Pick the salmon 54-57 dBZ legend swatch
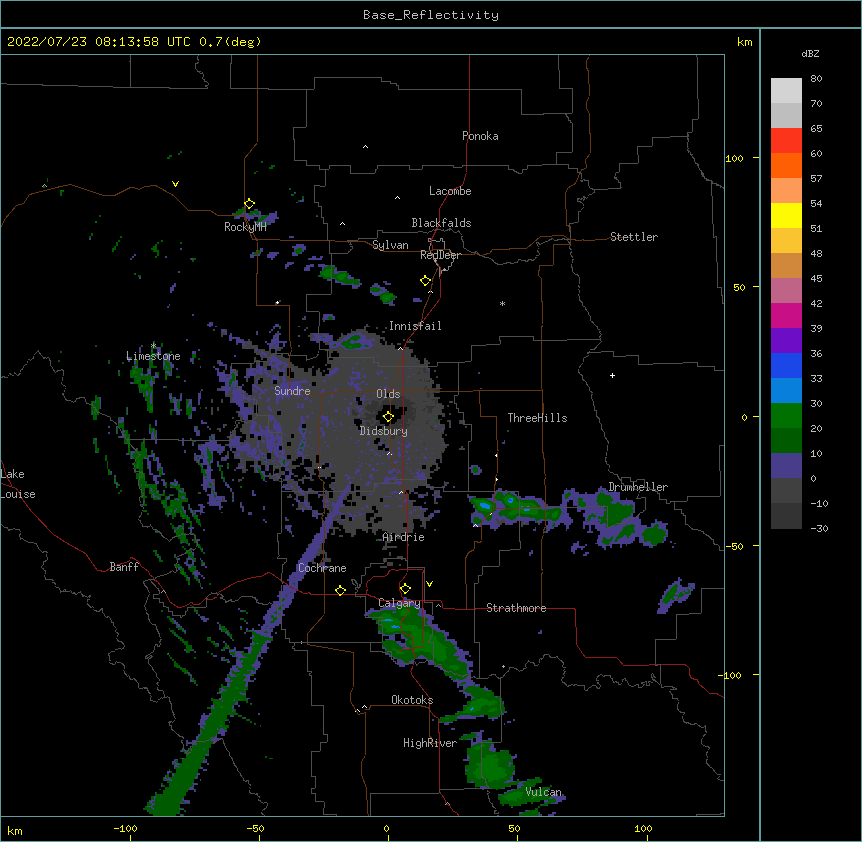 coord(786,190)
